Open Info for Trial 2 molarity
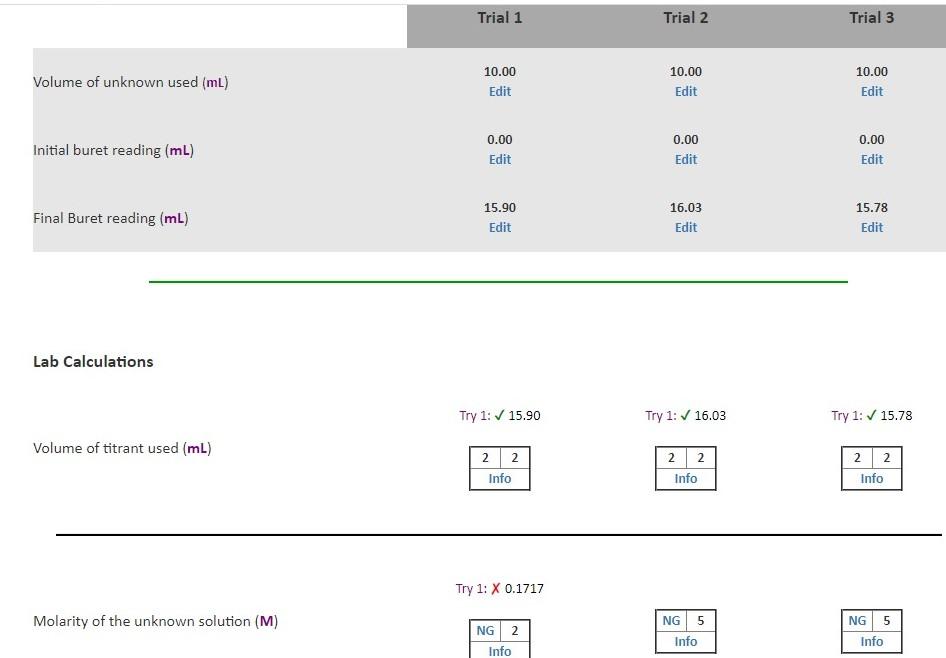 coord(685,641)
